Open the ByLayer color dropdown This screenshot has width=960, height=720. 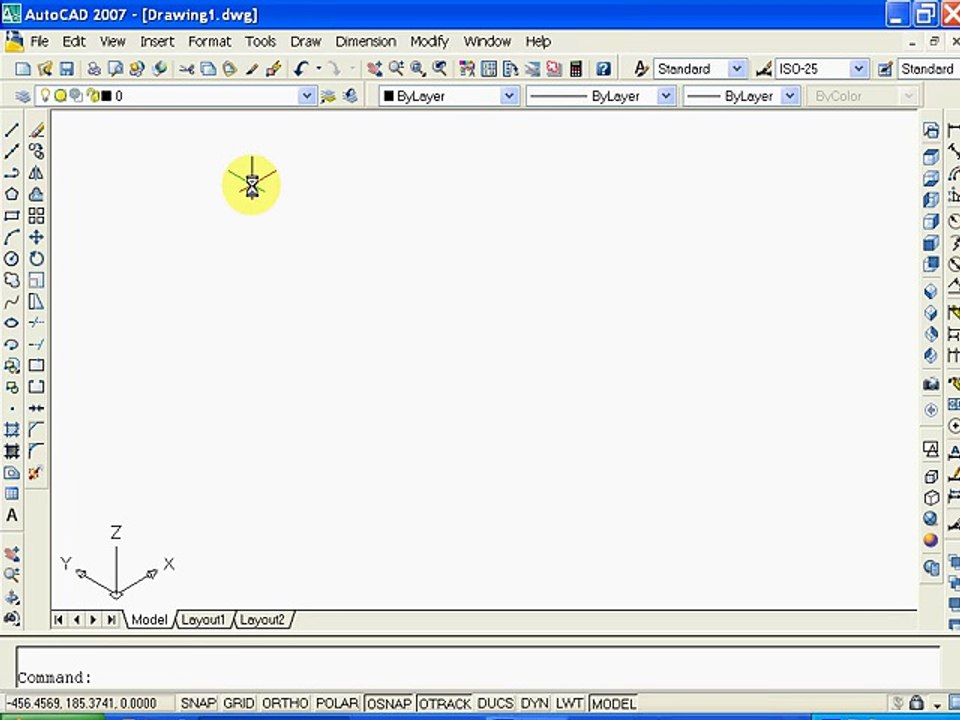pos(509,96)
